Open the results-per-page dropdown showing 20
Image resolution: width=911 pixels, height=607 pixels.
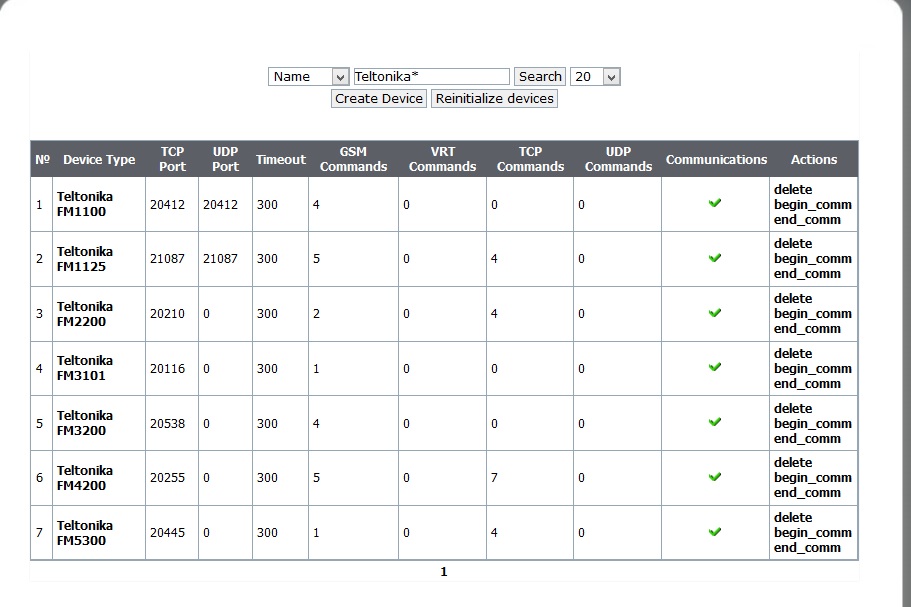tap(596, 77)
